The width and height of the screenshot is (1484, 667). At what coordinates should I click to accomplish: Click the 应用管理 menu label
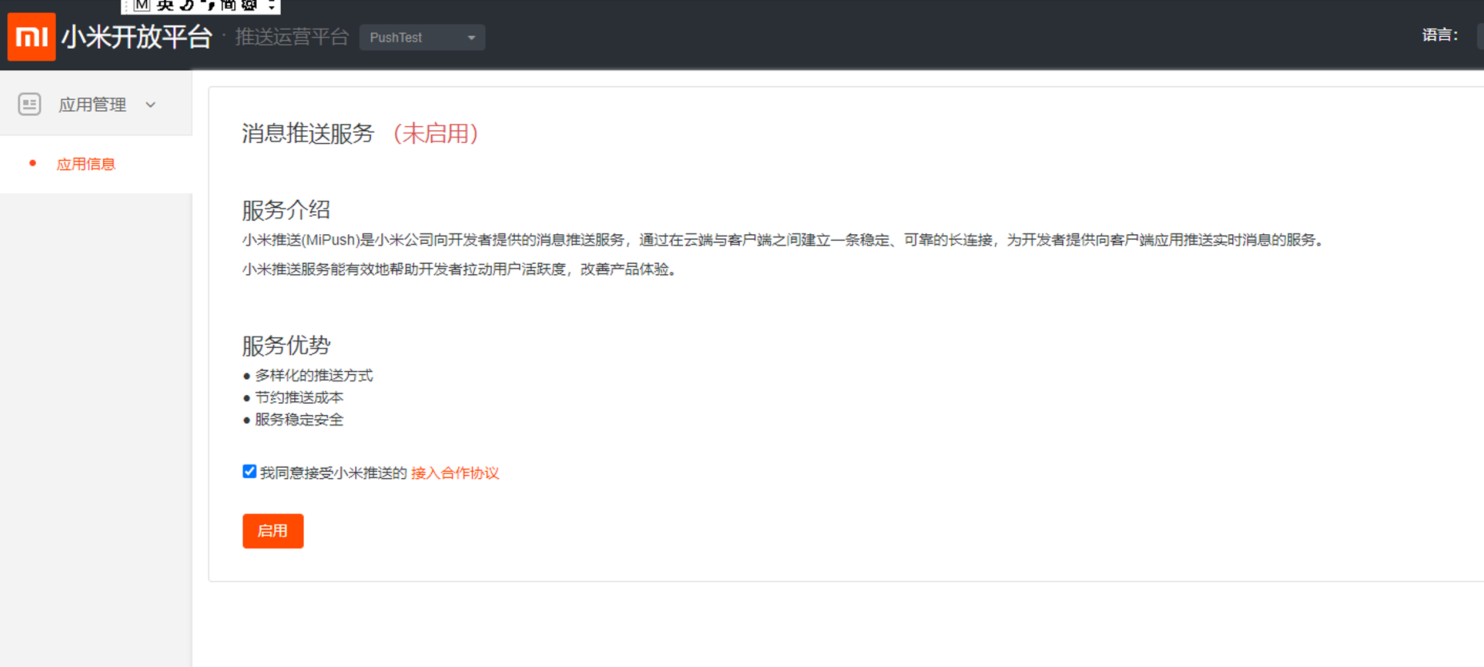[92, 105]
